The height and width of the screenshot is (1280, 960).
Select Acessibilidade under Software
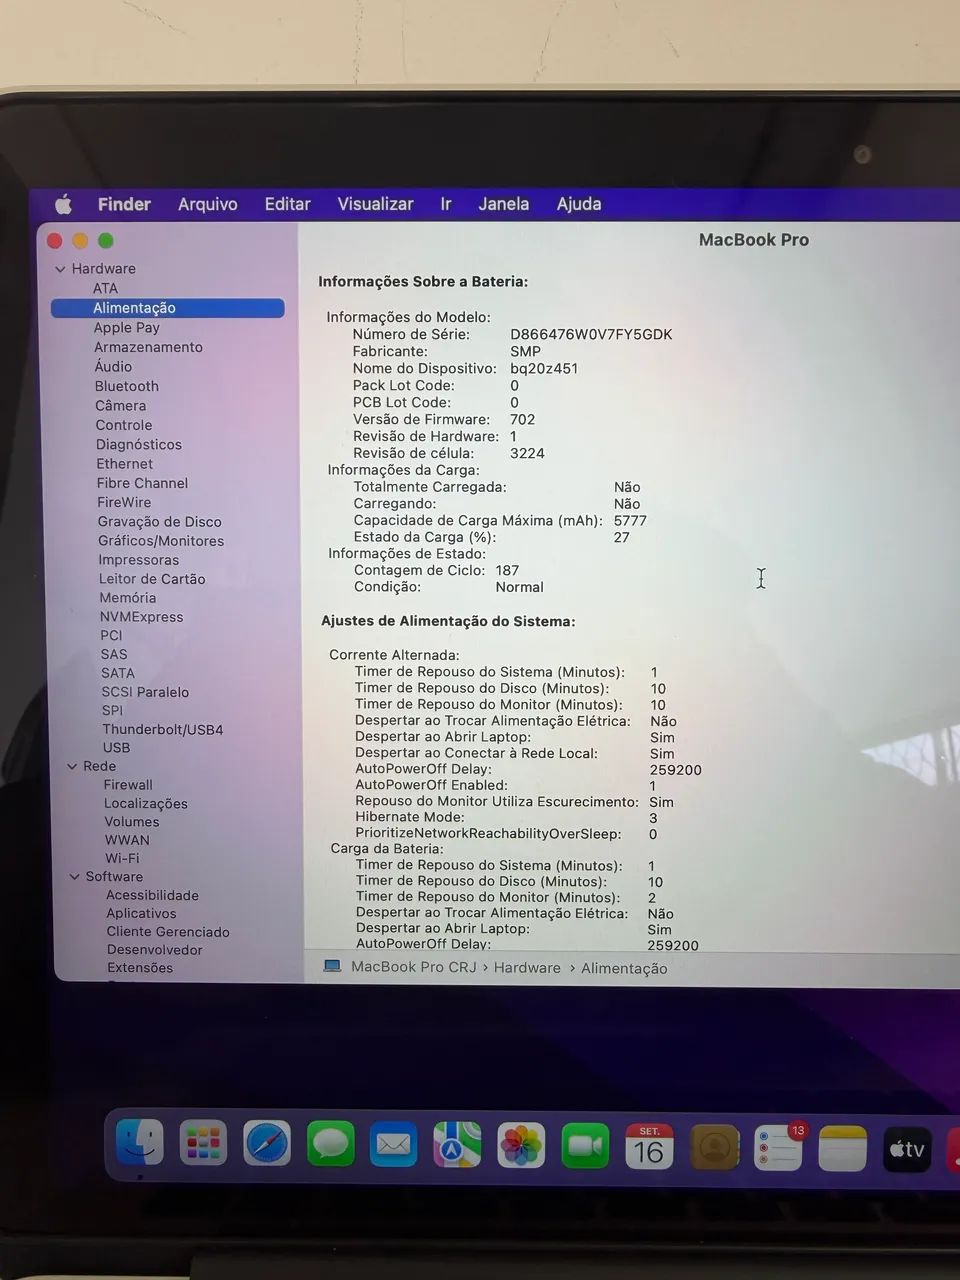(152, 896)
